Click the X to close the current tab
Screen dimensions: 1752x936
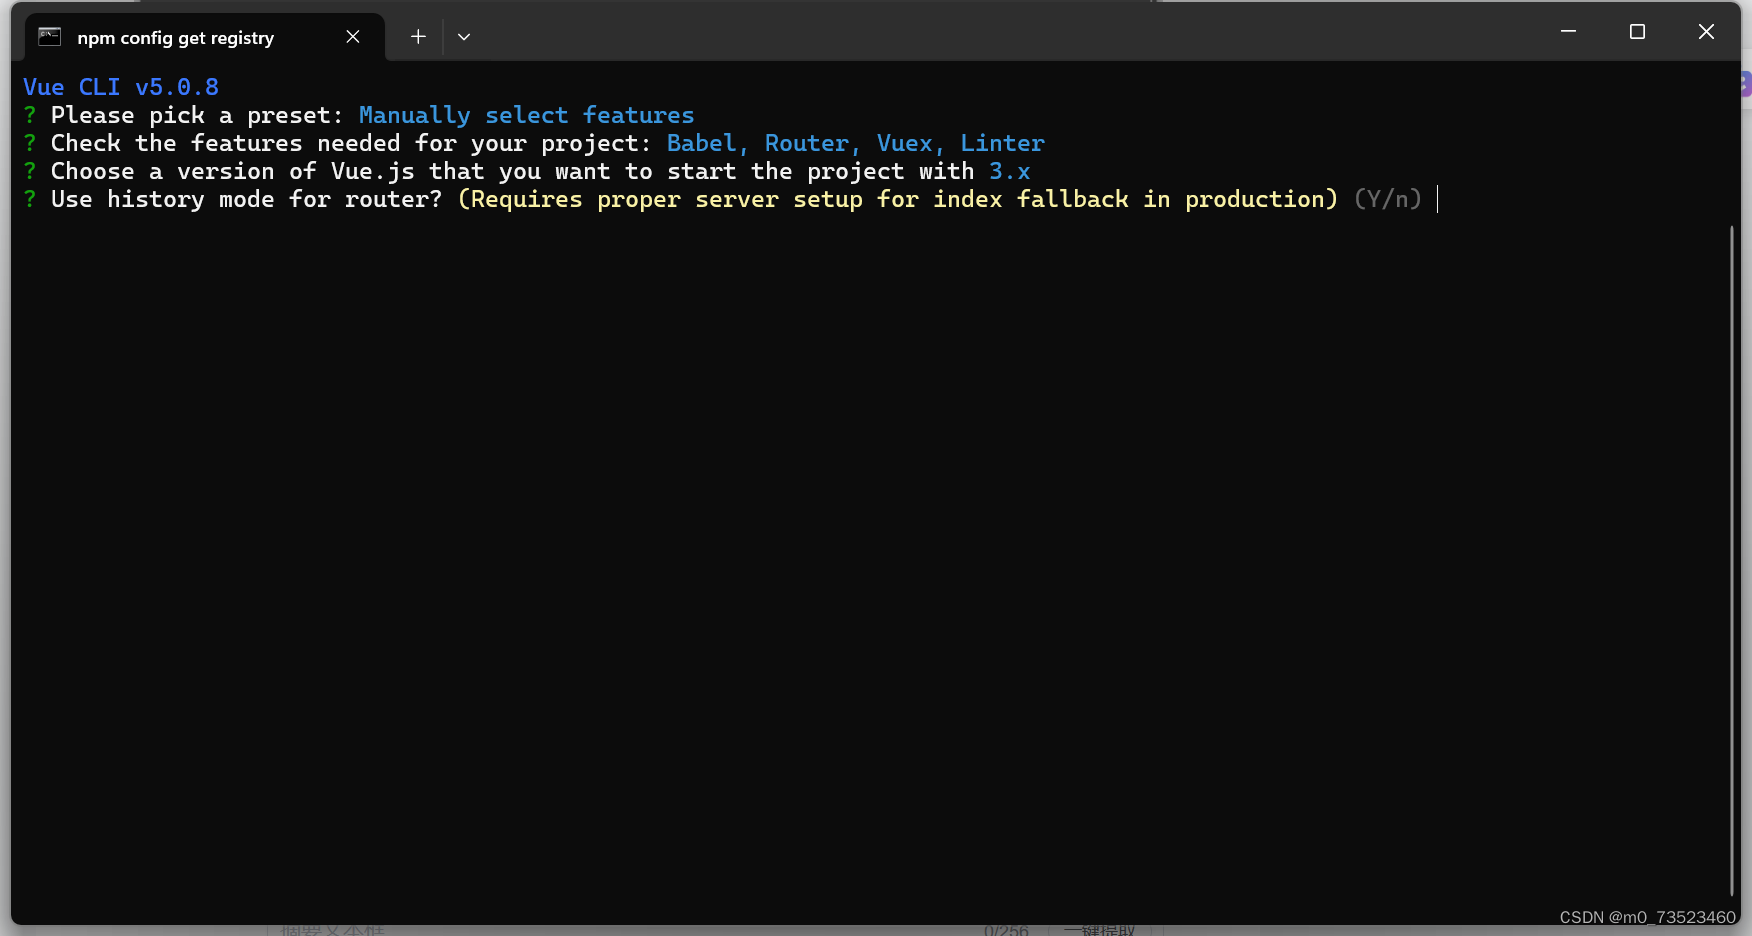(x=352, y=36)
